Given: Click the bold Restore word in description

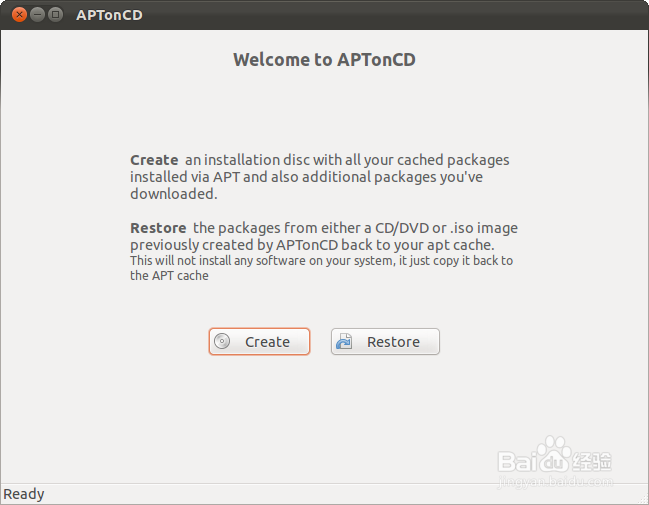Looking at the screenshot, I should point(158,228).
